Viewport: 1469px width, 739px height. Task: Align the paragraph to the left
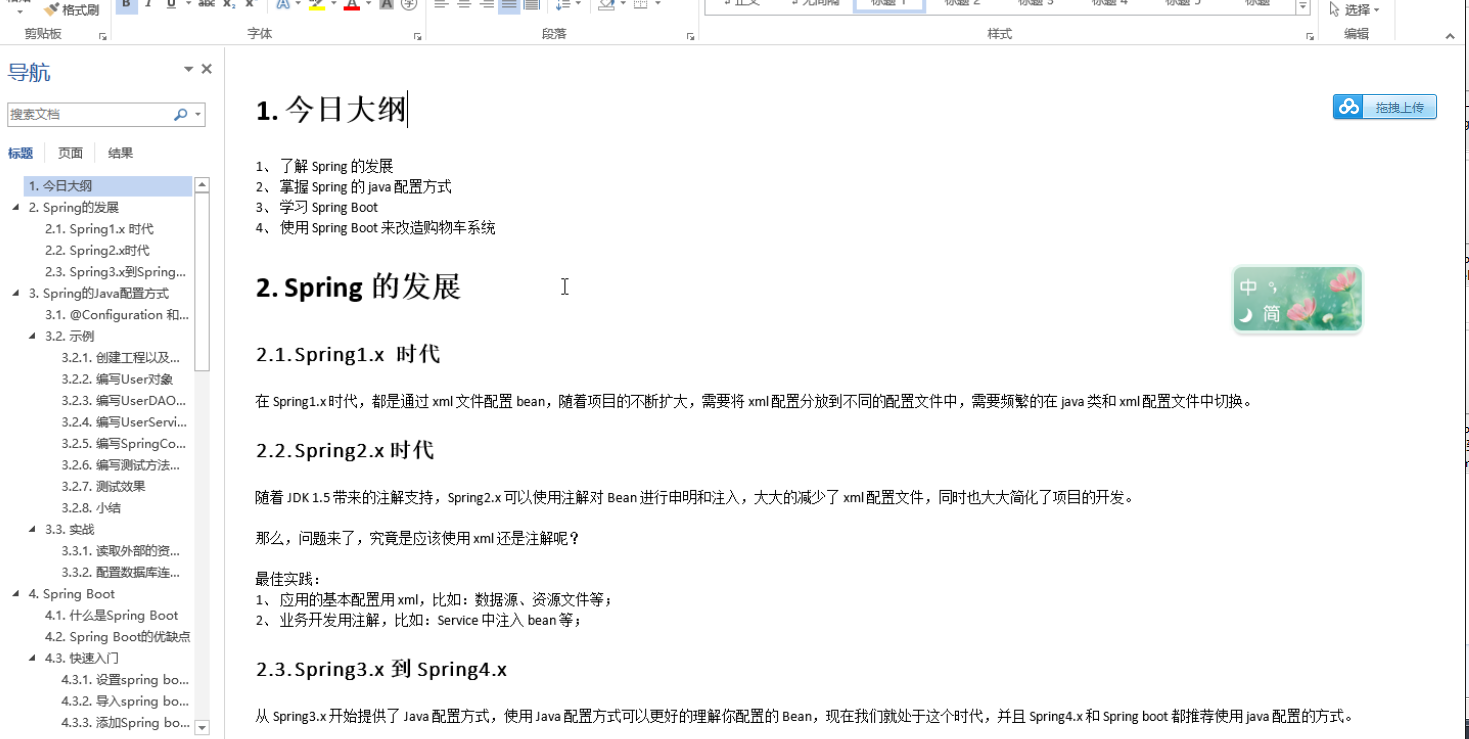coord(442,4)
